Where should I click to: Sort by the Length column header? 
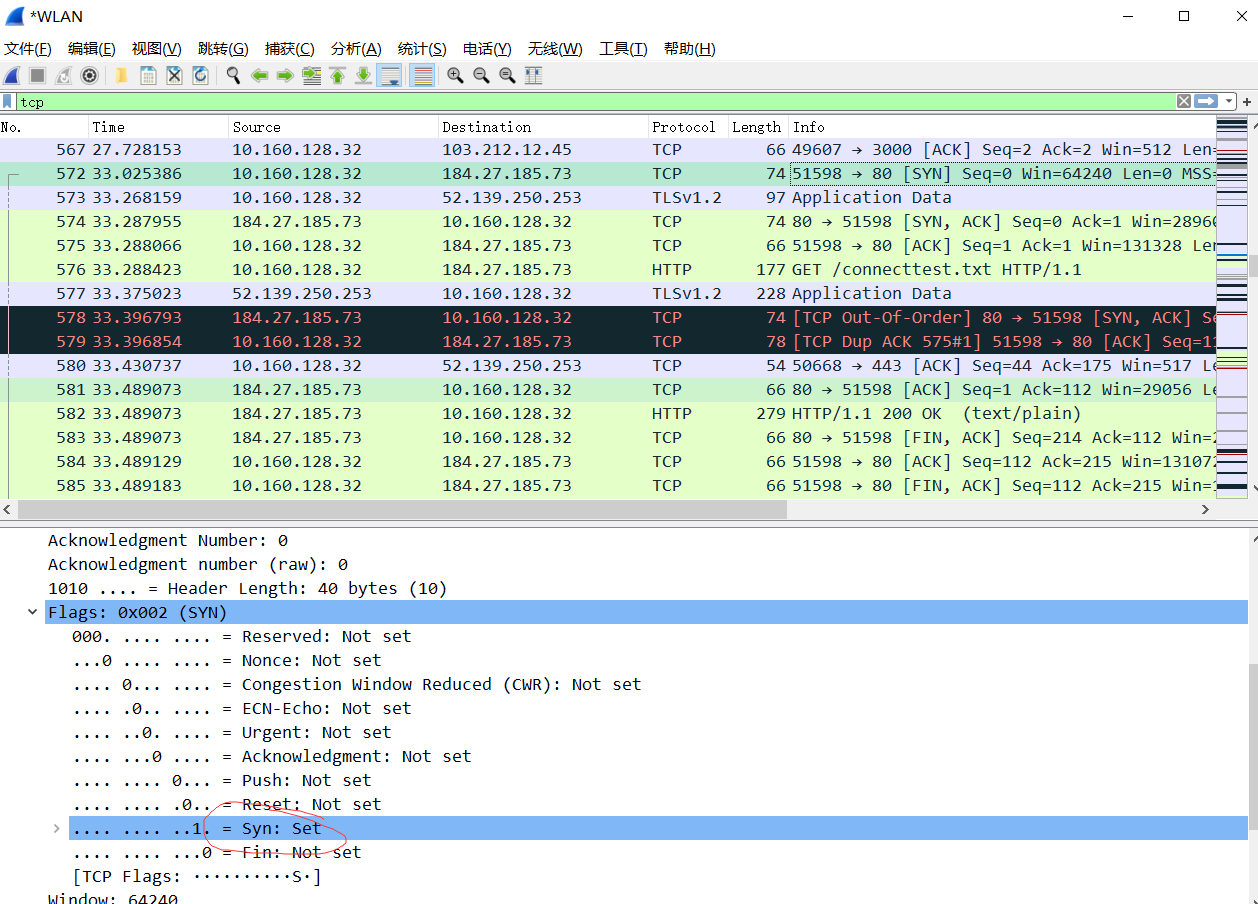tap(759, 127)
